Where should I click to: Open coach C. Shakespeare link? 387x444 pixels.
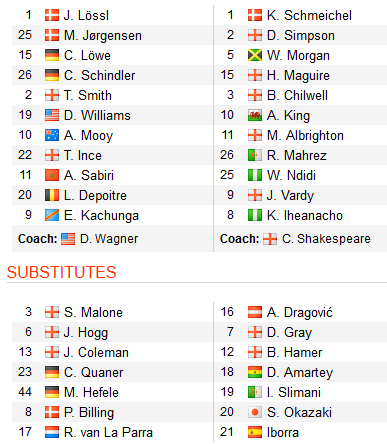pos(326,239)
